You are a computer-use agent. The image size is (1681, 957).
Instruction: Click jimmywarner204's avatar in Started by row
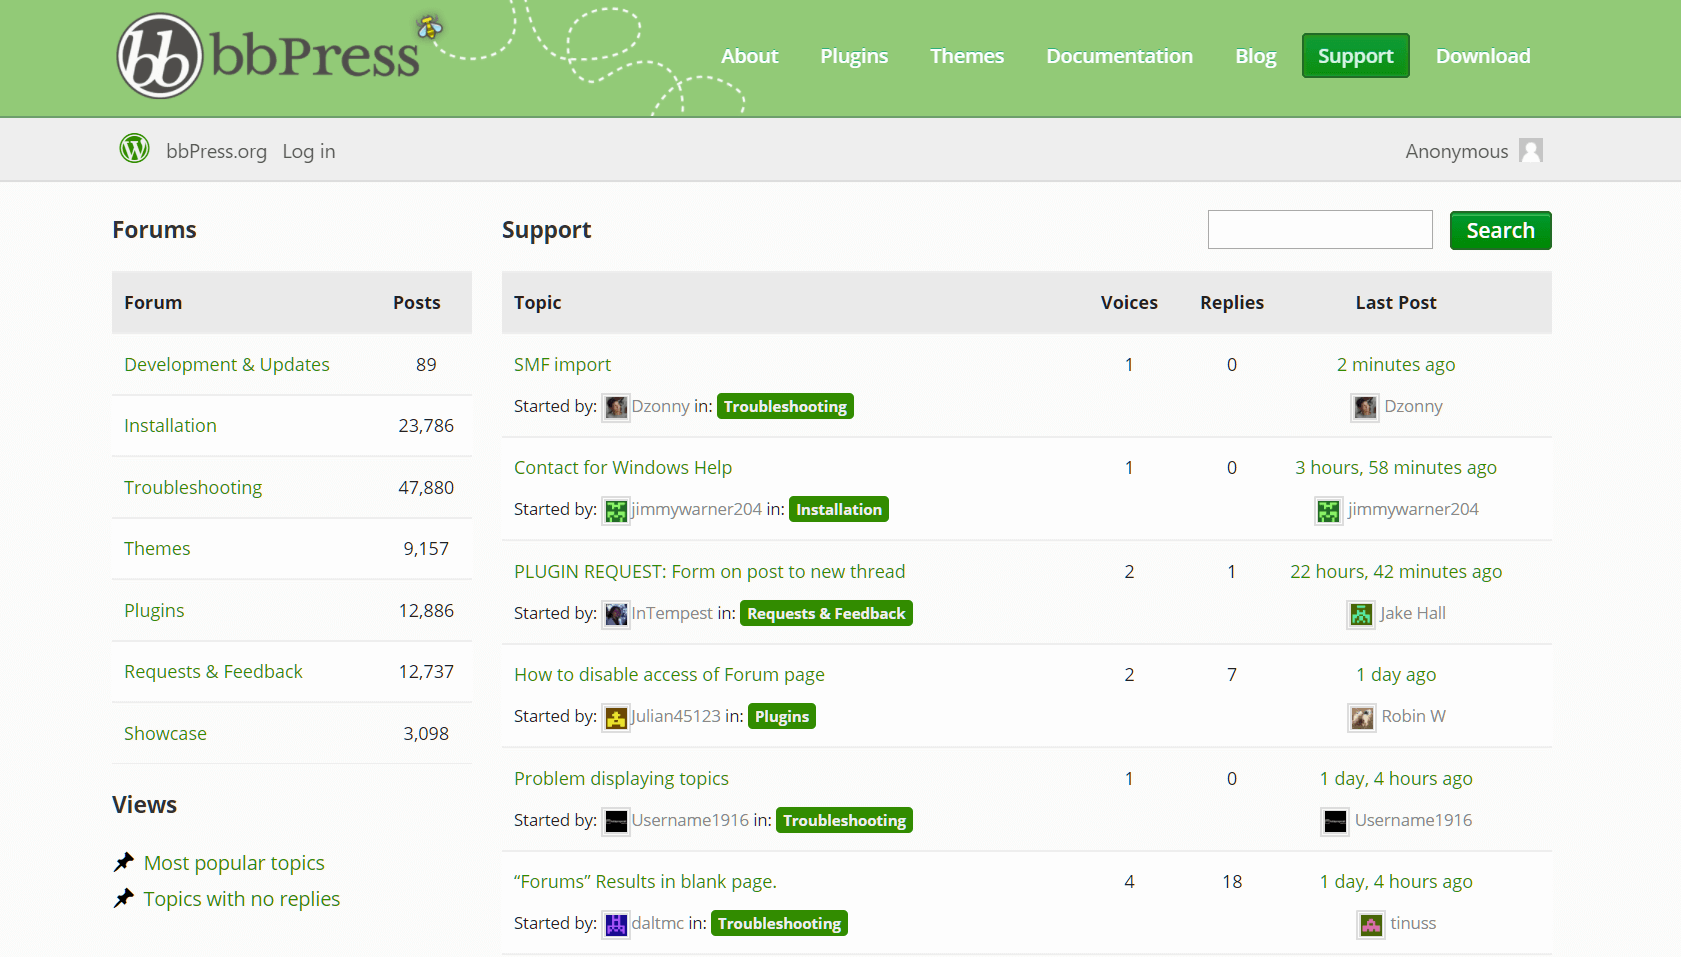click(616, 510)
